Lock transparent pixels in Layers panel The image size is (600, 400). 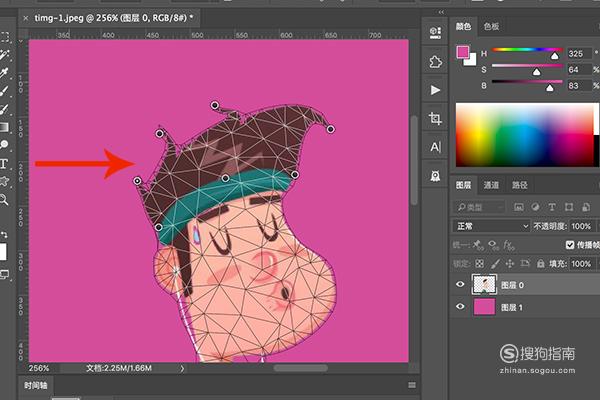click(479, 263)
